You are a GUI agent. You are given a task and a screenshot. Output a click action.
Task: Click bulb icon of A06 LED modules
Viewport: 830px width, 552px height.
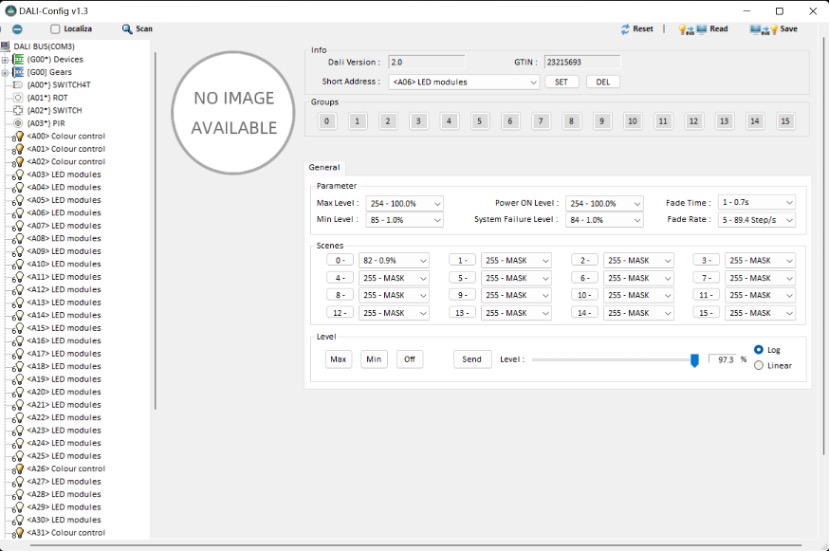(19, 213)
